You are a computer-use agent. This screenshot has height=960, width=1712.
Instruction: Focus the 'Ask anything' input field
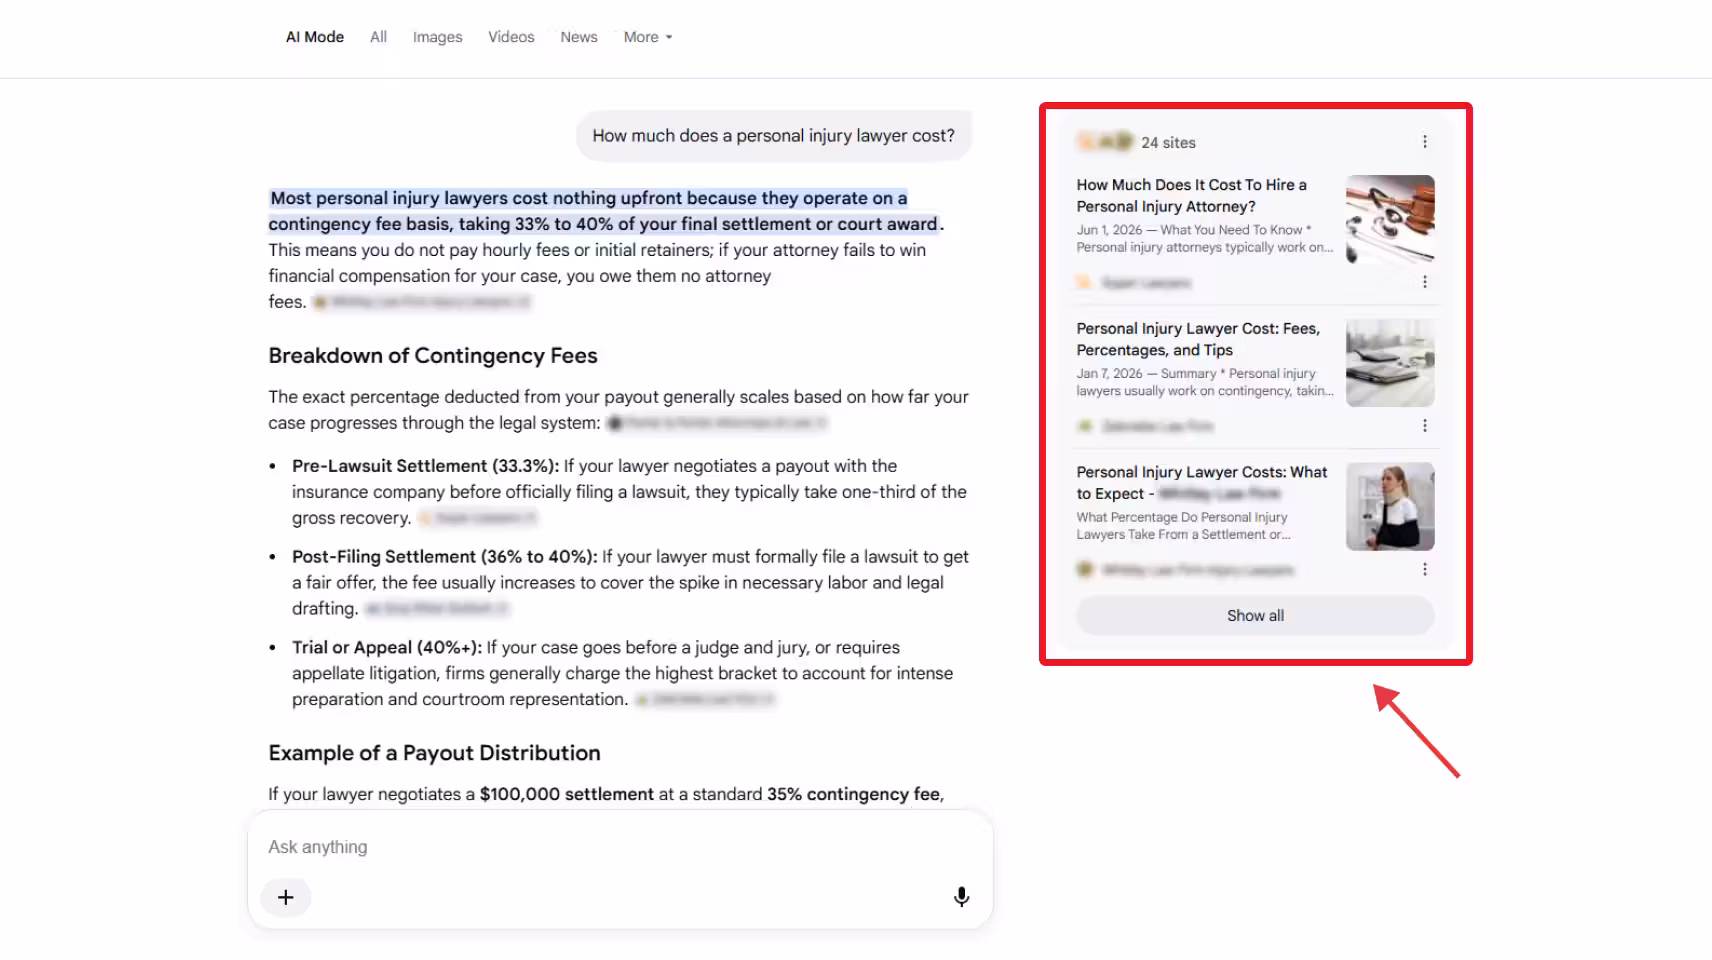point(620,847)
